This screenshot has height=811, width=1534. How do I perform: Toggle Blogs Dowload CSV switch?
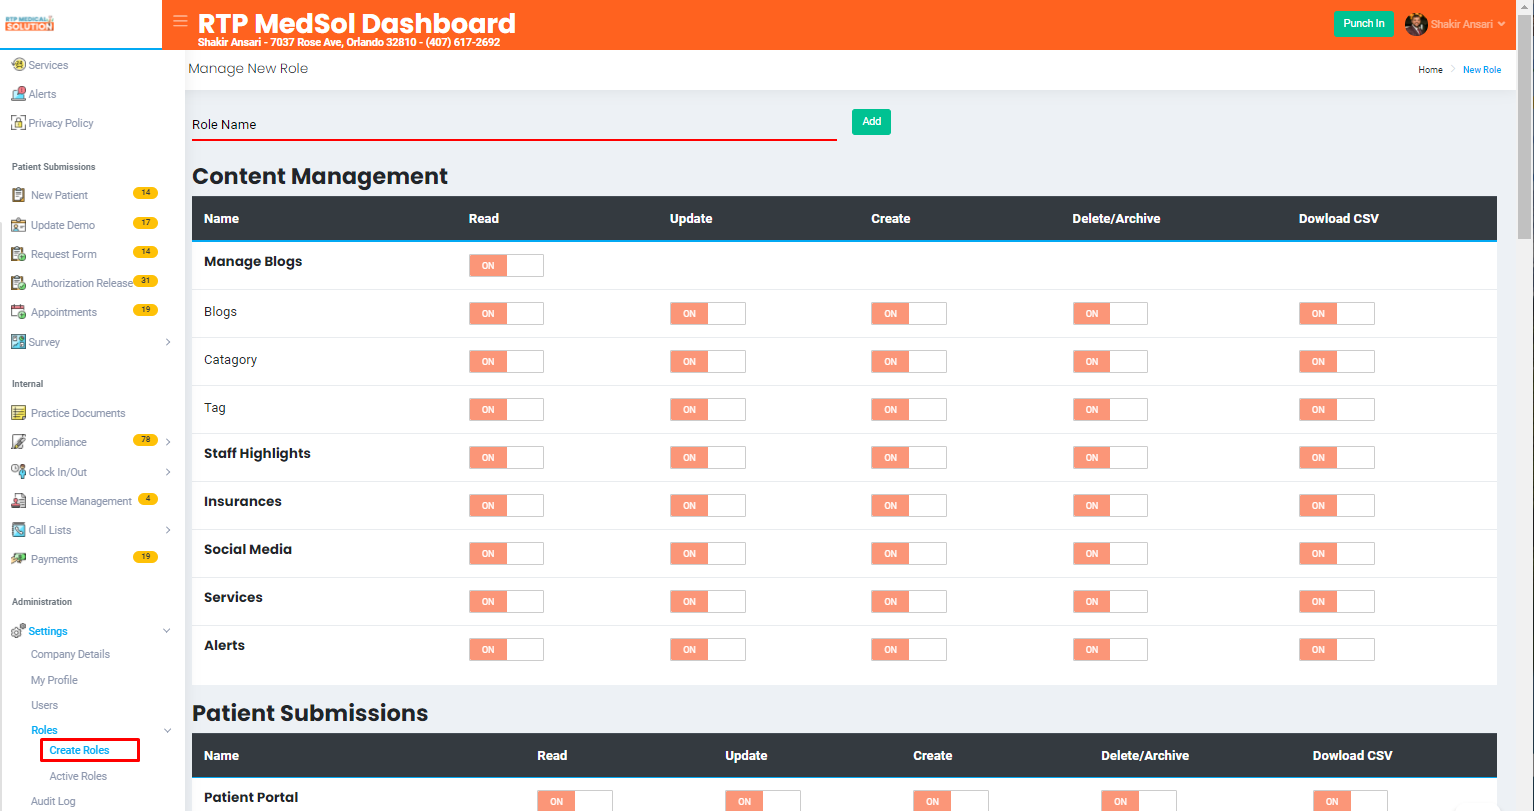click(1337, 313)
